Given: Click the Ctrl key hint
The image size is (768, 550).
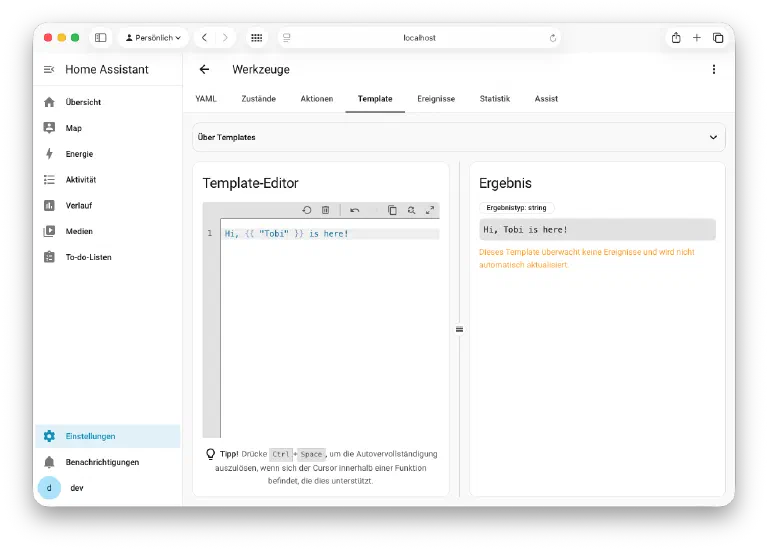Looking at the screenshot, I should [x=281, y=454].
